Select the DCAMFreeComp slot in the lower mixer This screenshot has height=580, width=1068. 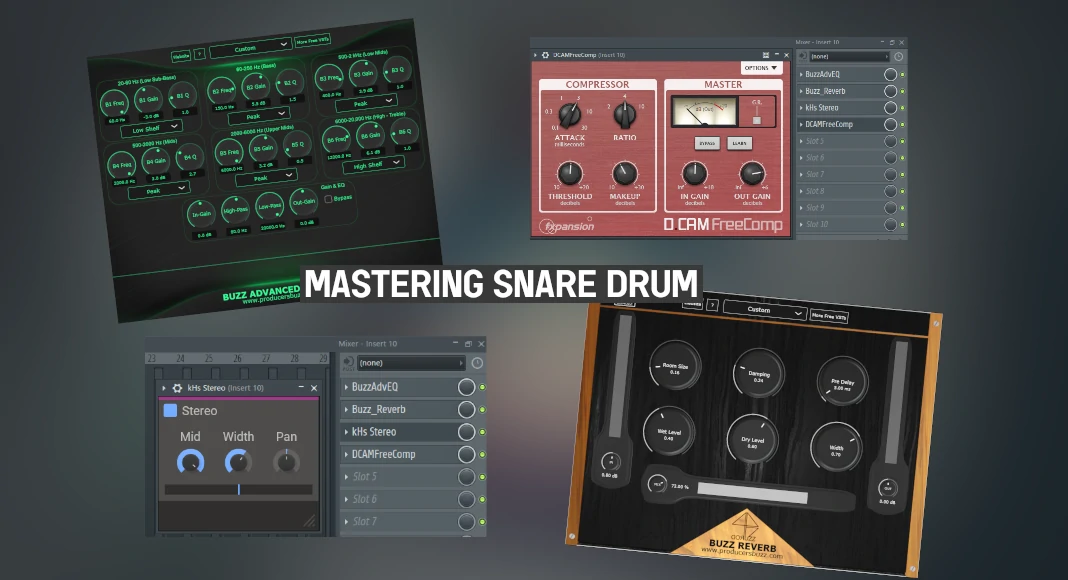click(397, 454)
